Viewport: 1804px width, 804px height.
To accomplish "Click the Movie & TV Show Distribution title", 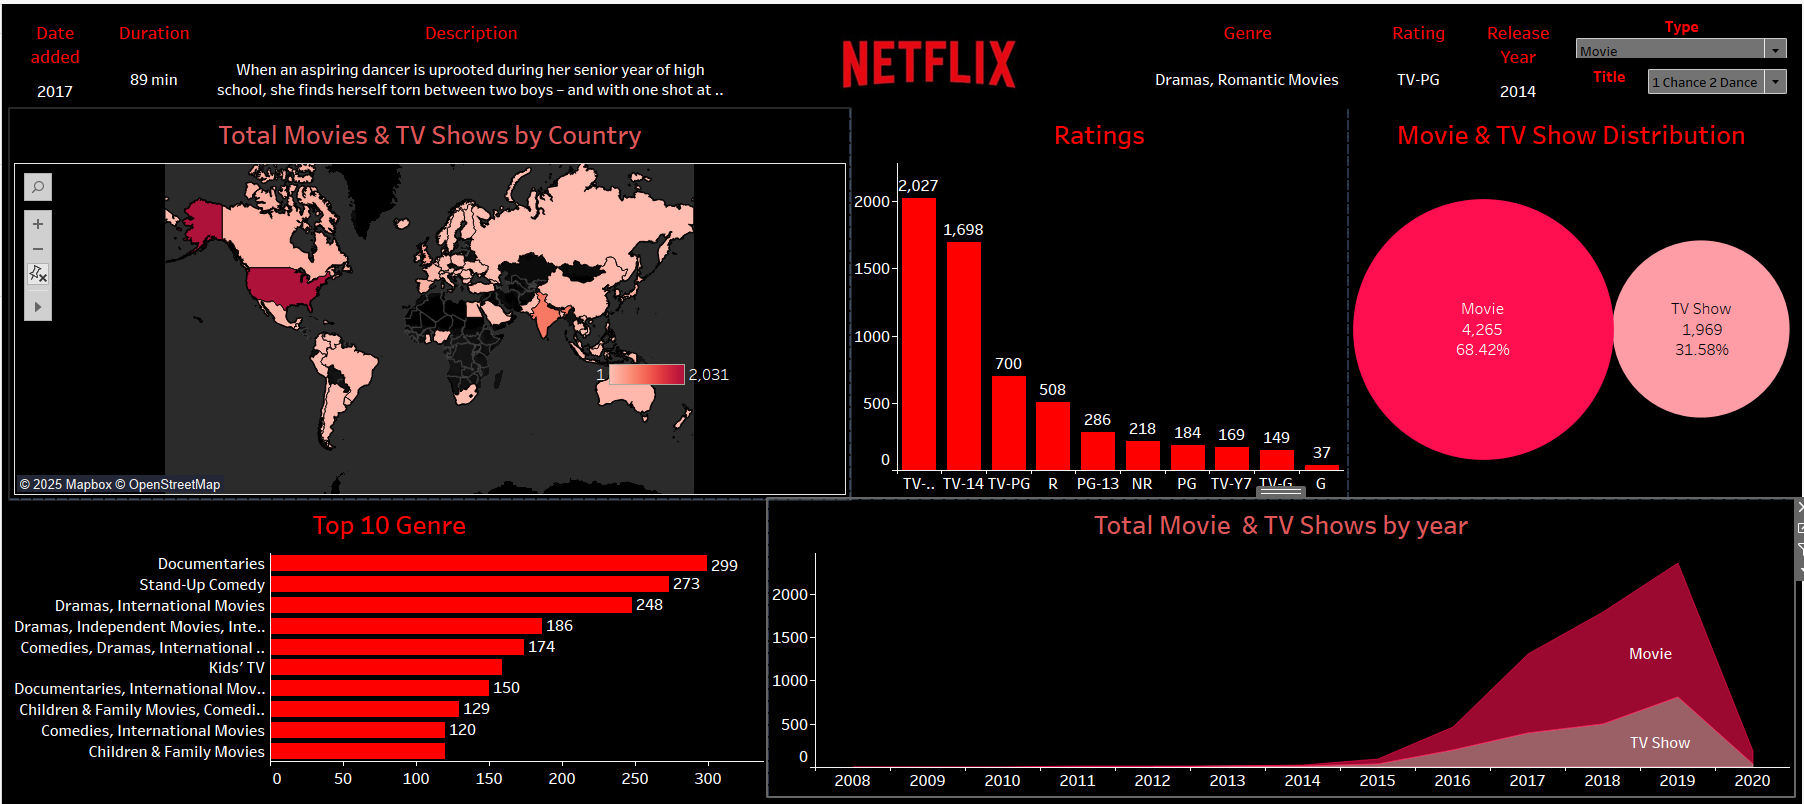I will [1571, 136].
